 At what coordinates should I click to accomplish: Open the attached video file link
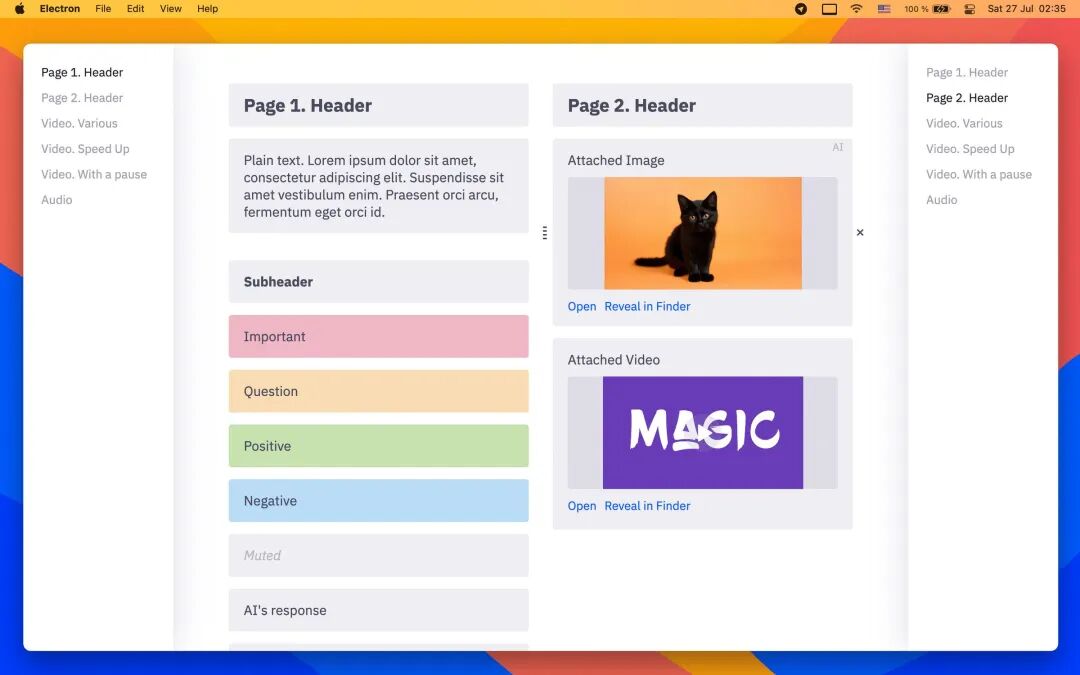point(582,506)
